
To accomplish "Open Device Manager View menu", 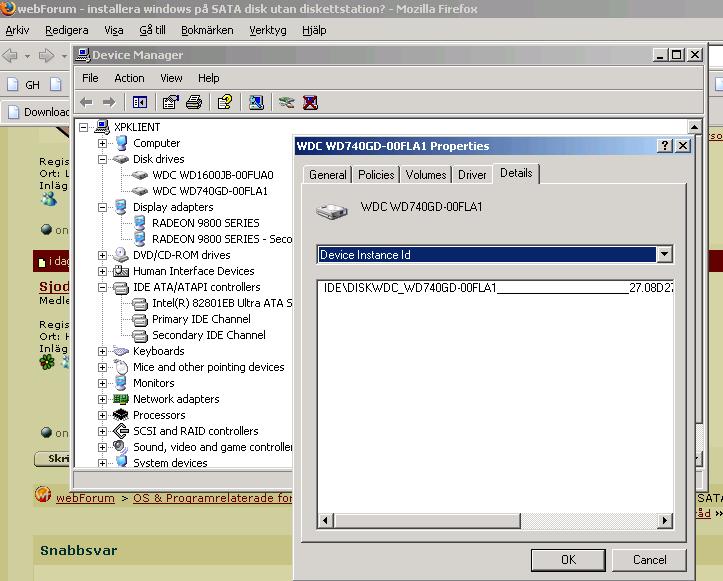I will point(171,78).
